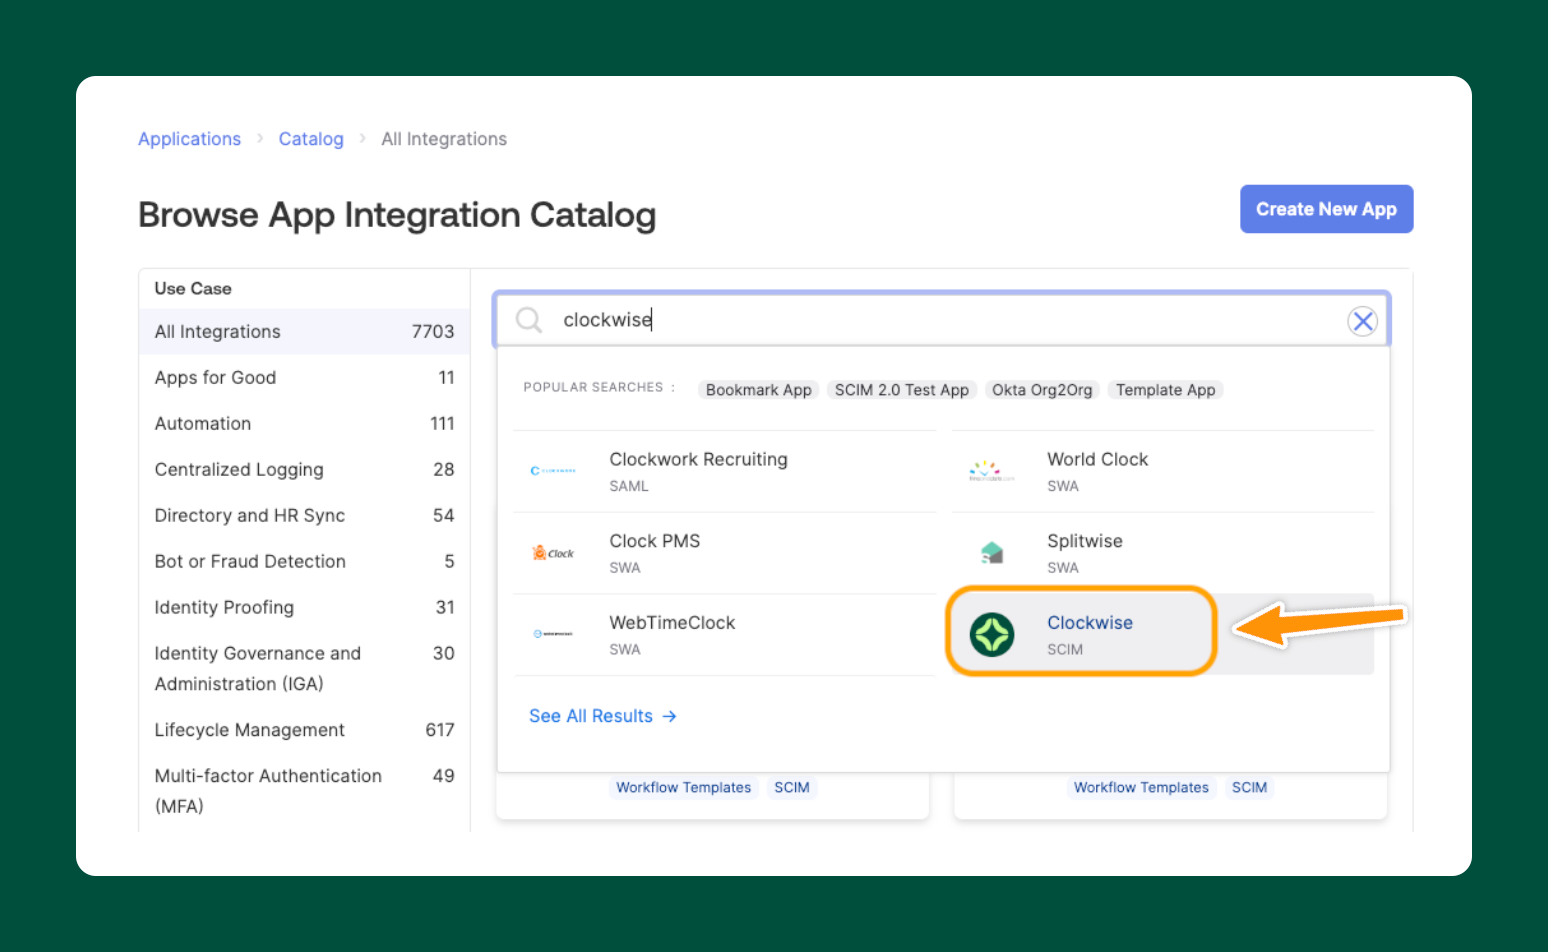Click the Splitwise logo icon
The width and height of the screenshot is (1548, 952).
(x=991, y=552)
